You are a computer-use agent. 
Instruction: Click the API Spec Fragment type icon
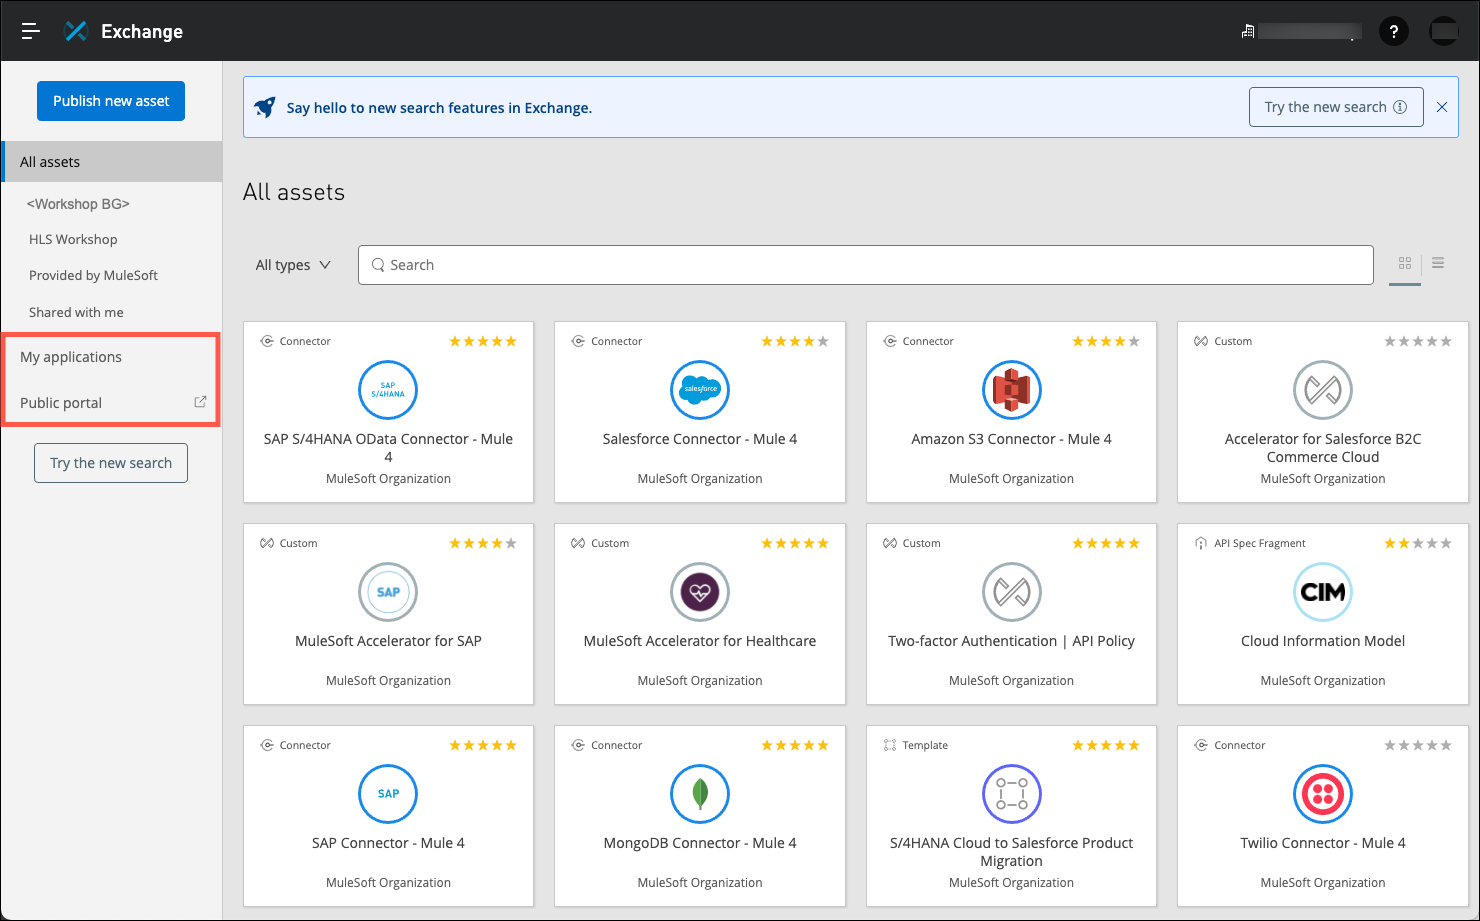1201,543
